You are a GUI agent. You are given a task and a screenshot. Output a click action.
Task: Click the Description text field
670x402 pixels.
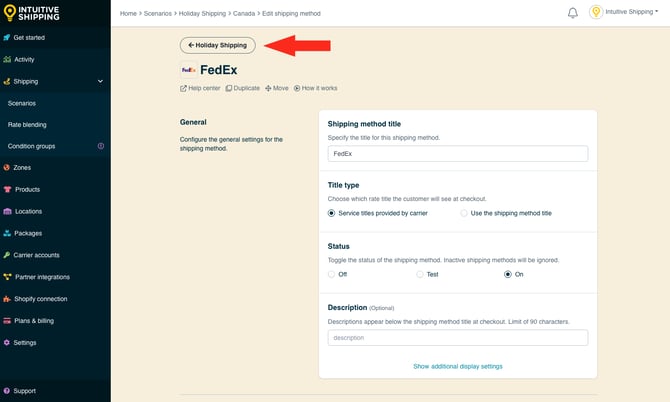click(457, 338)
